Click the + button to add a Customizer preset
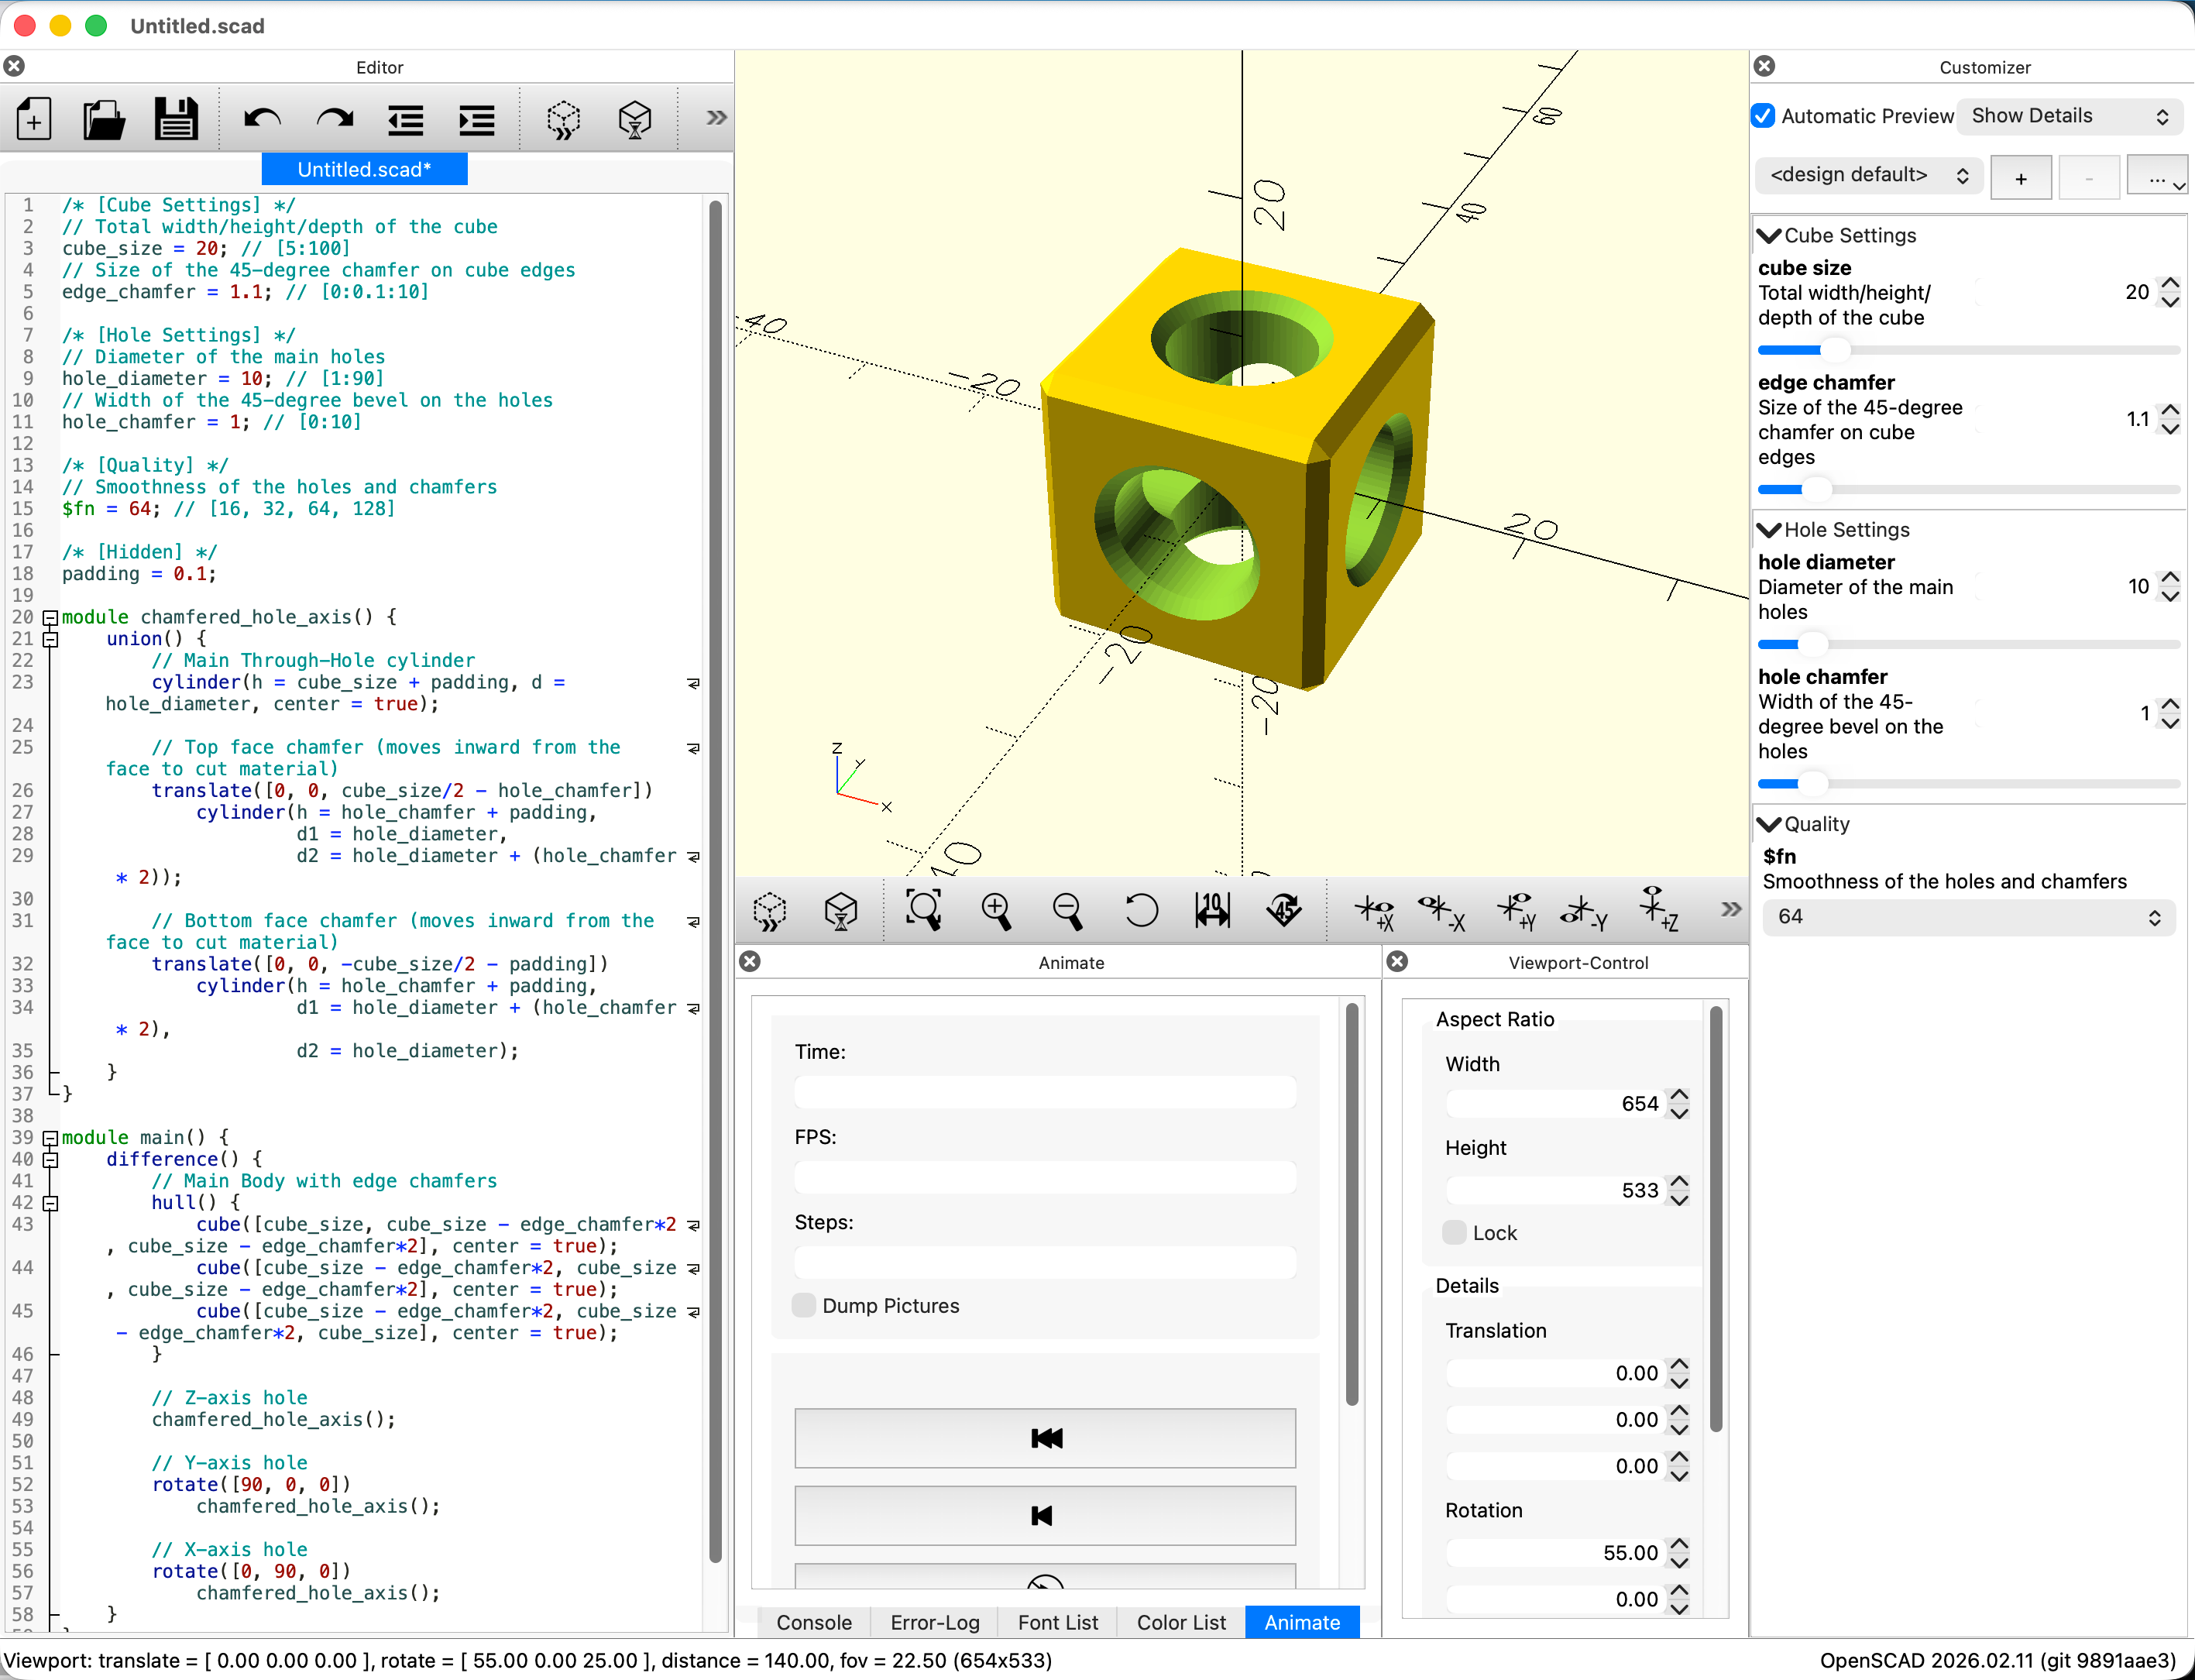This screenshot has height=1680, width=2195. pyautogui.click(x=2021, y=177)
